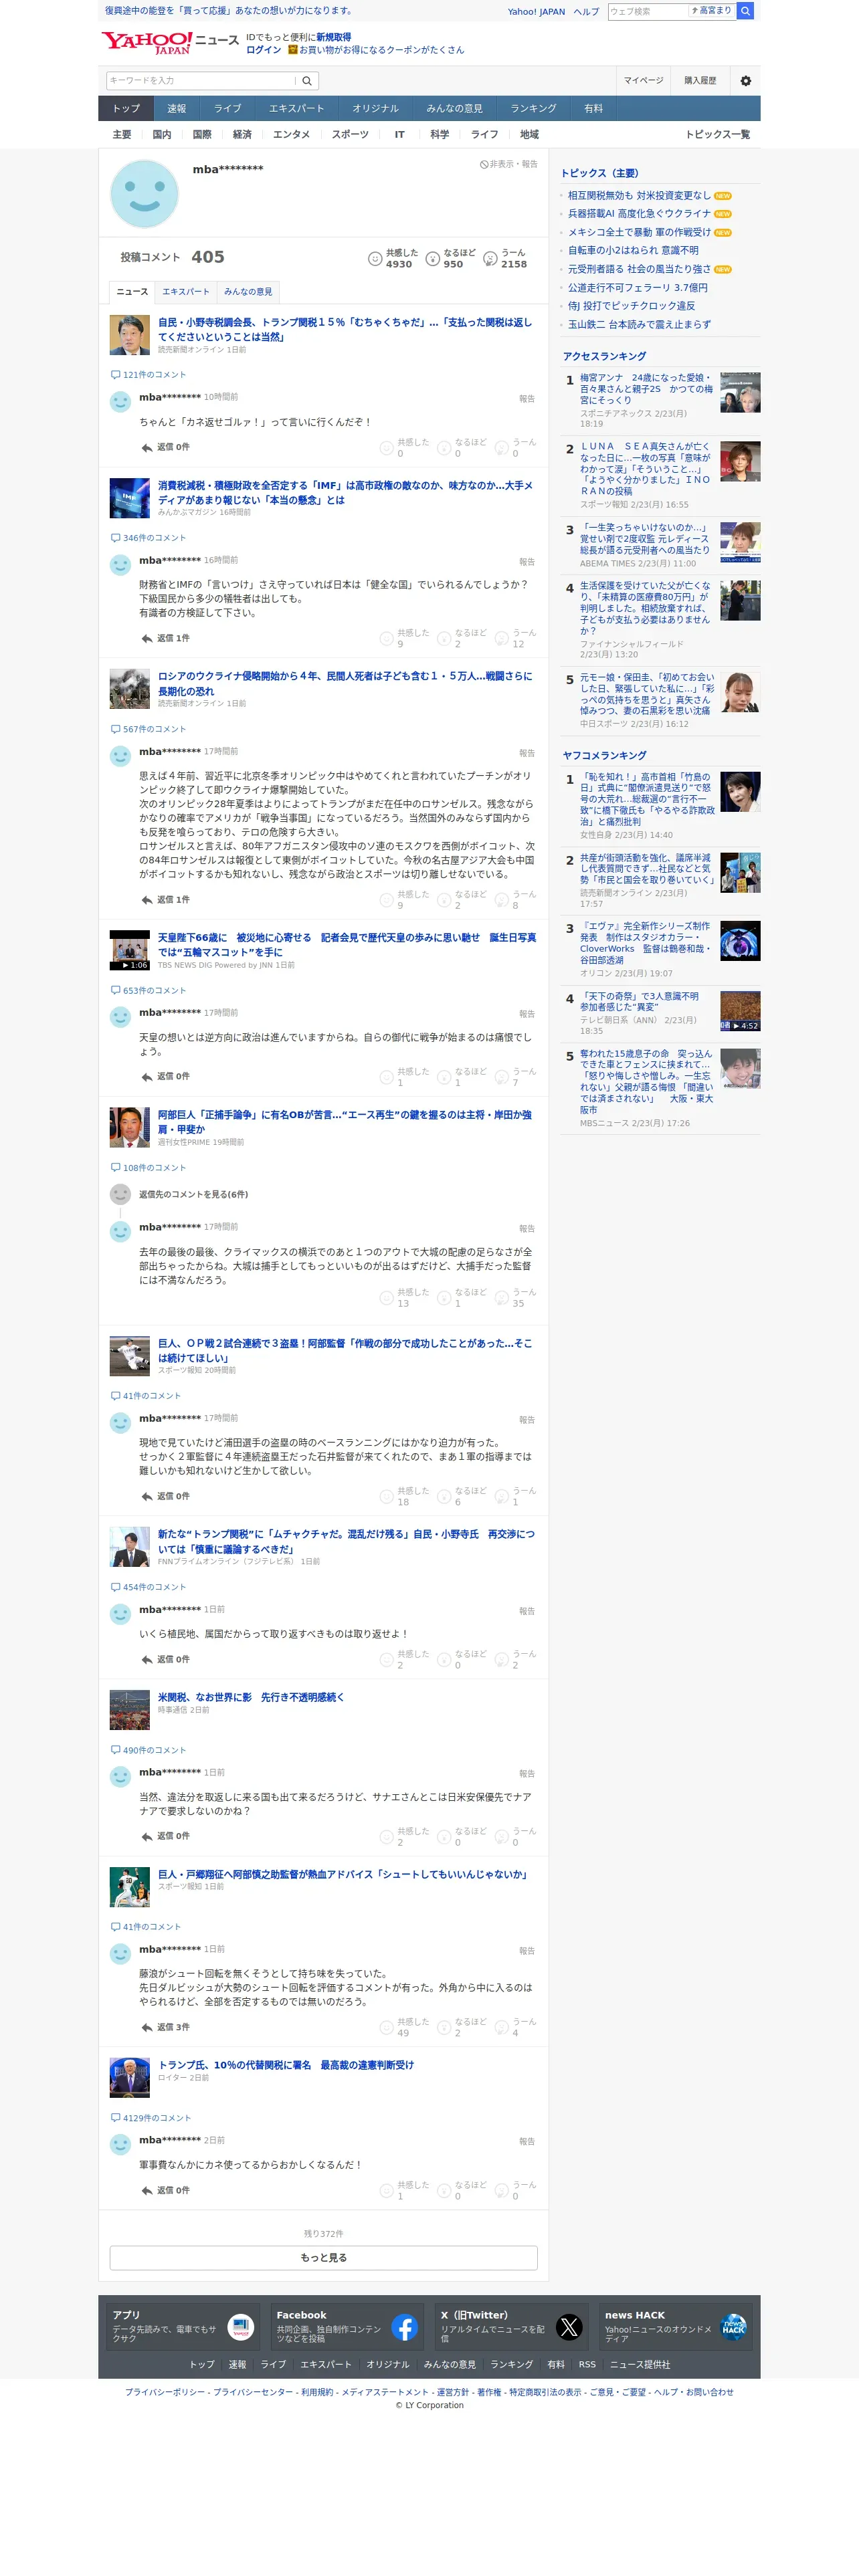Screen dimensions: 859x2576
Task: Expand 返信 1件 under the IMF comment
Action: point(165,638)
